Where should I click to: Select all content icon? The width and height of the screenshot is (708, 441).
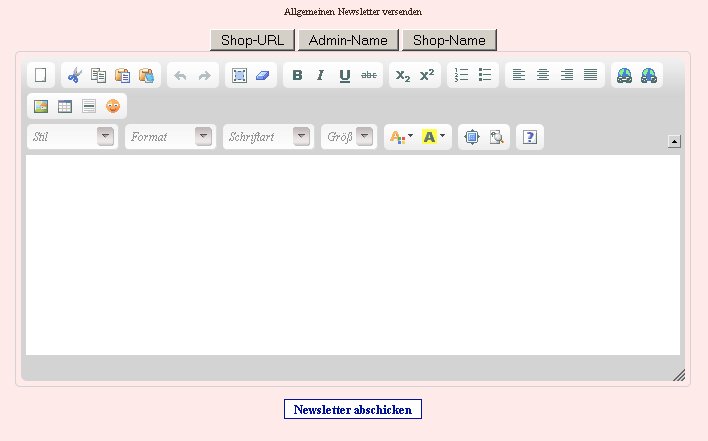point(239,75)
